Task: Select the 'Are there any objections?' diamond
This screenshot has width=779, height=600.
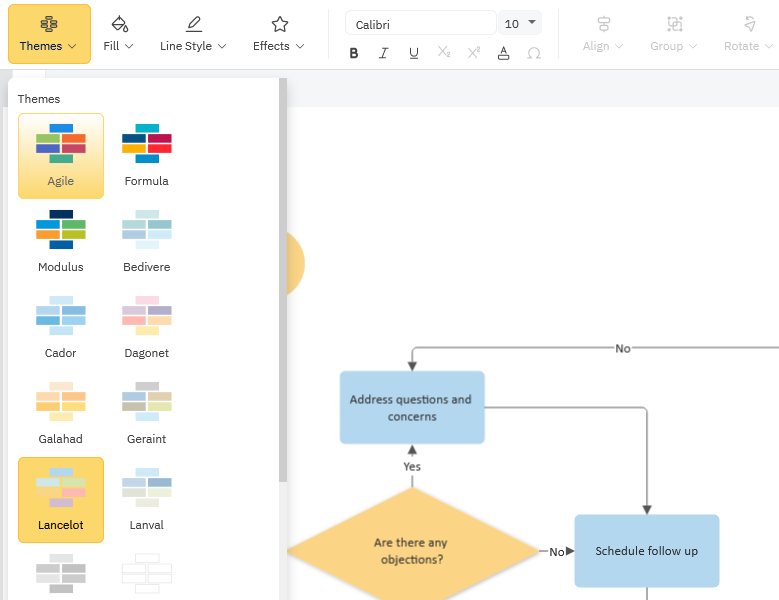Action: click(411, 549)
